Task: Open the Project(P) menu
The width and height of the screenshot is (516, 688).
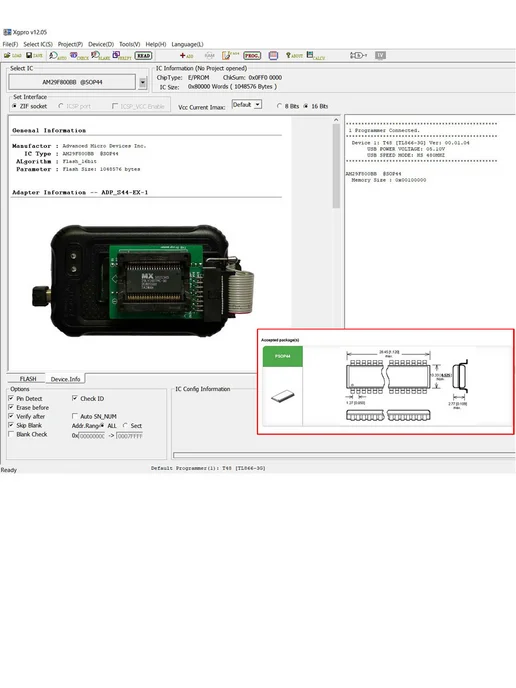Action: pos(70,44)
